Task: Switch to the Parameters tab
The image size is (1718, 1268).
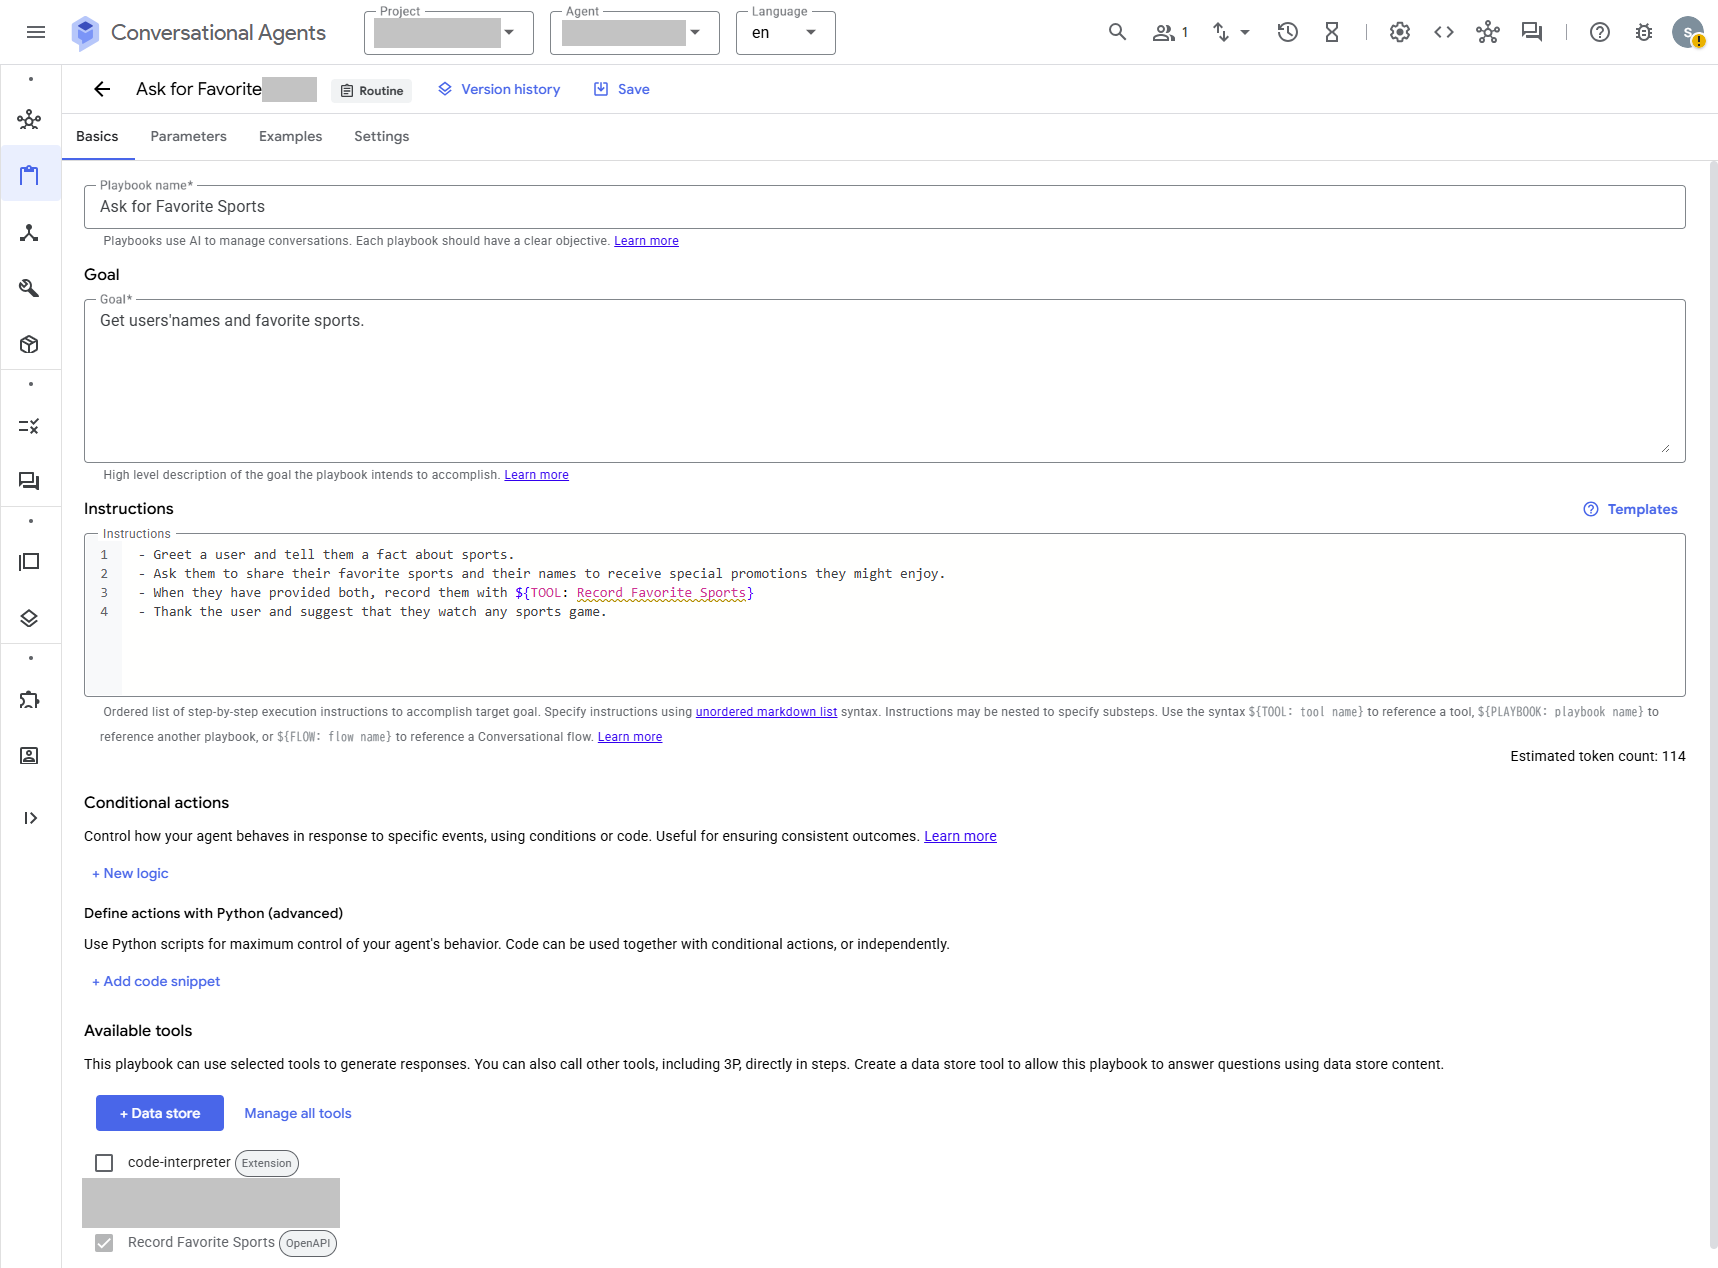Action: pos(188,136)
